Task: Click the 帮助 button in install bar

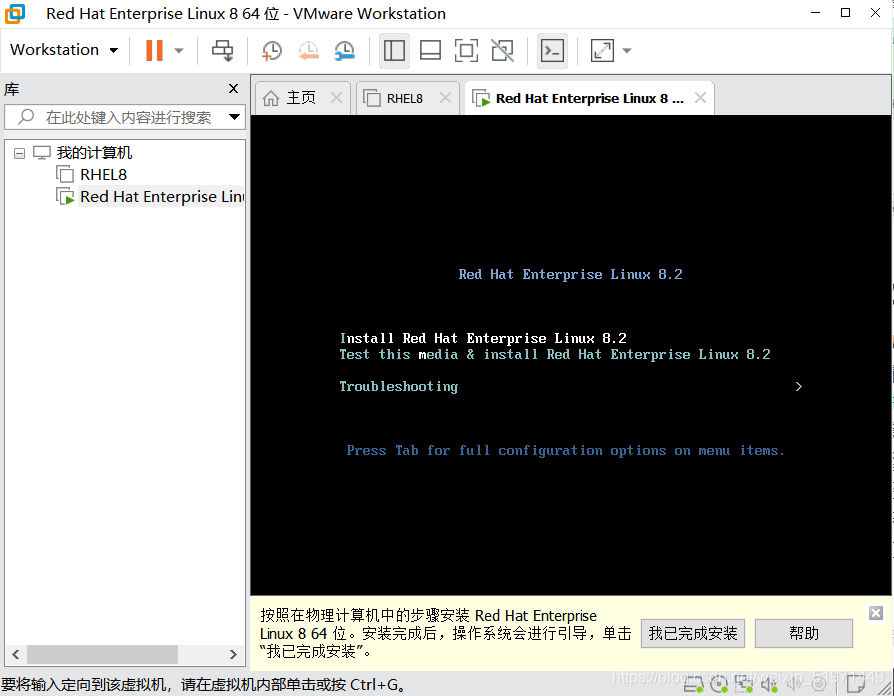Action: coord(803,633)
